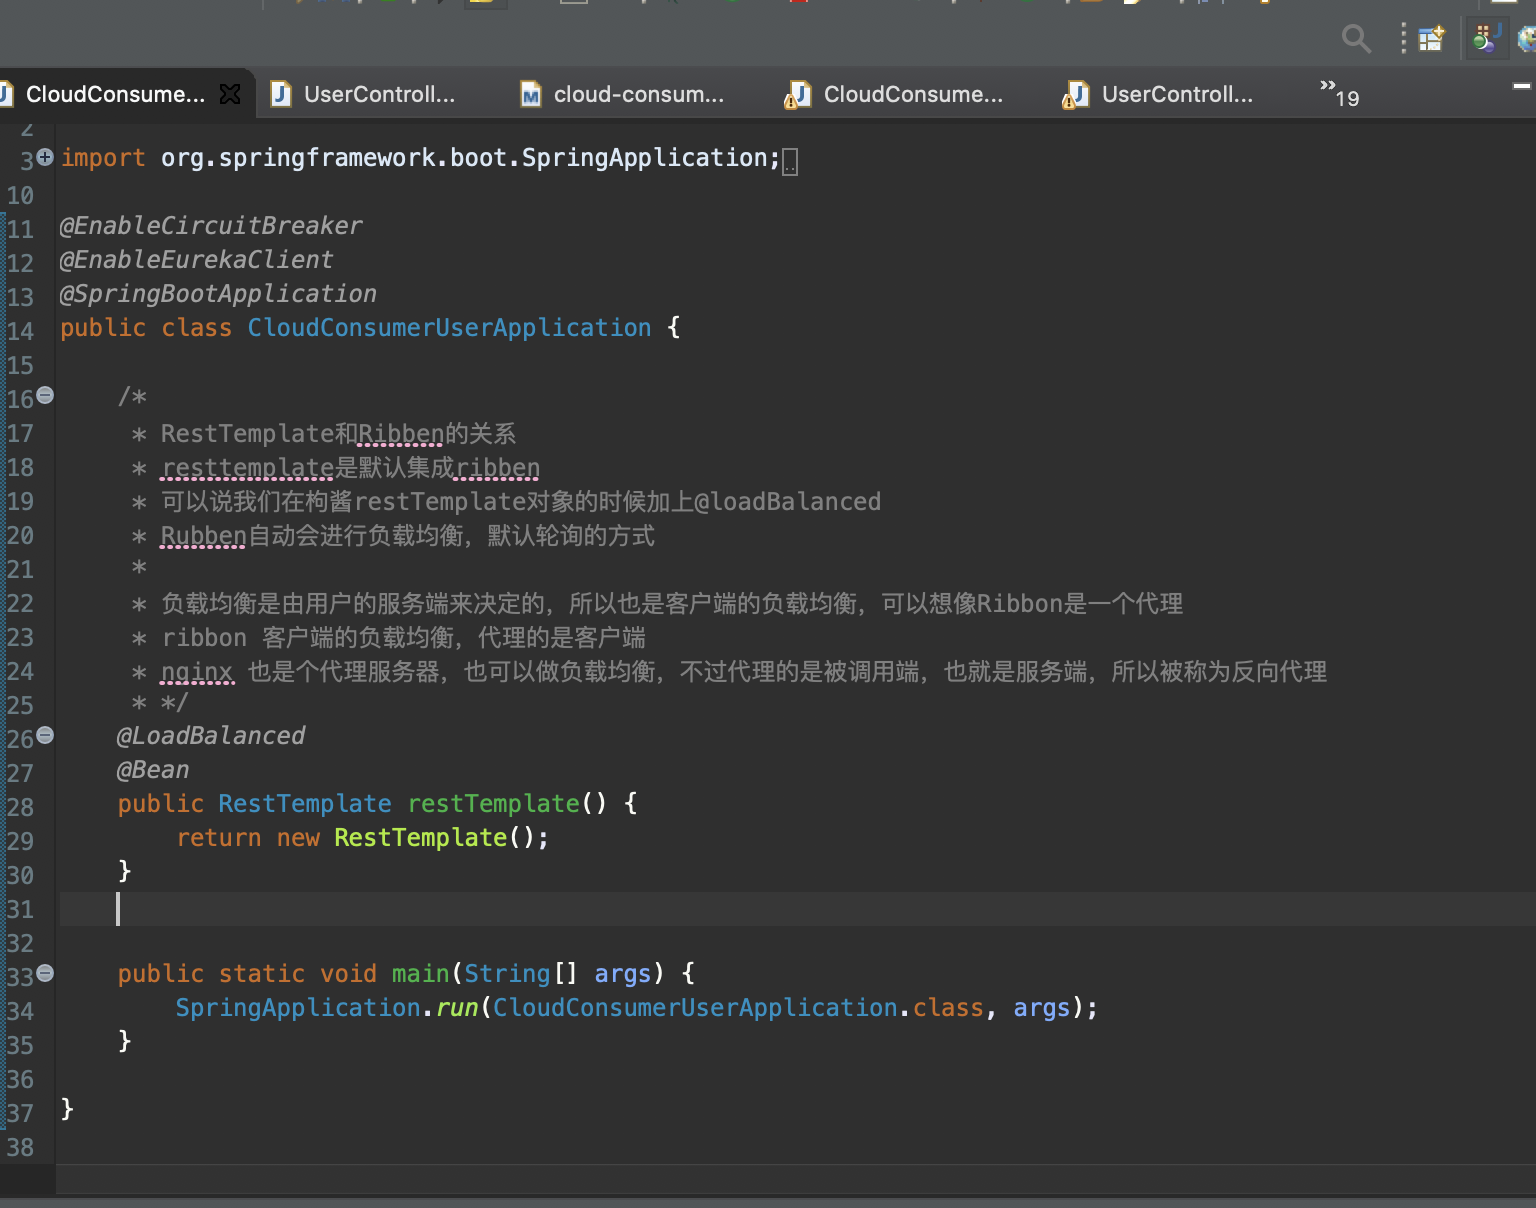
Task: Switch to the cloud-consum... pom tab
Action: (639, 94)
